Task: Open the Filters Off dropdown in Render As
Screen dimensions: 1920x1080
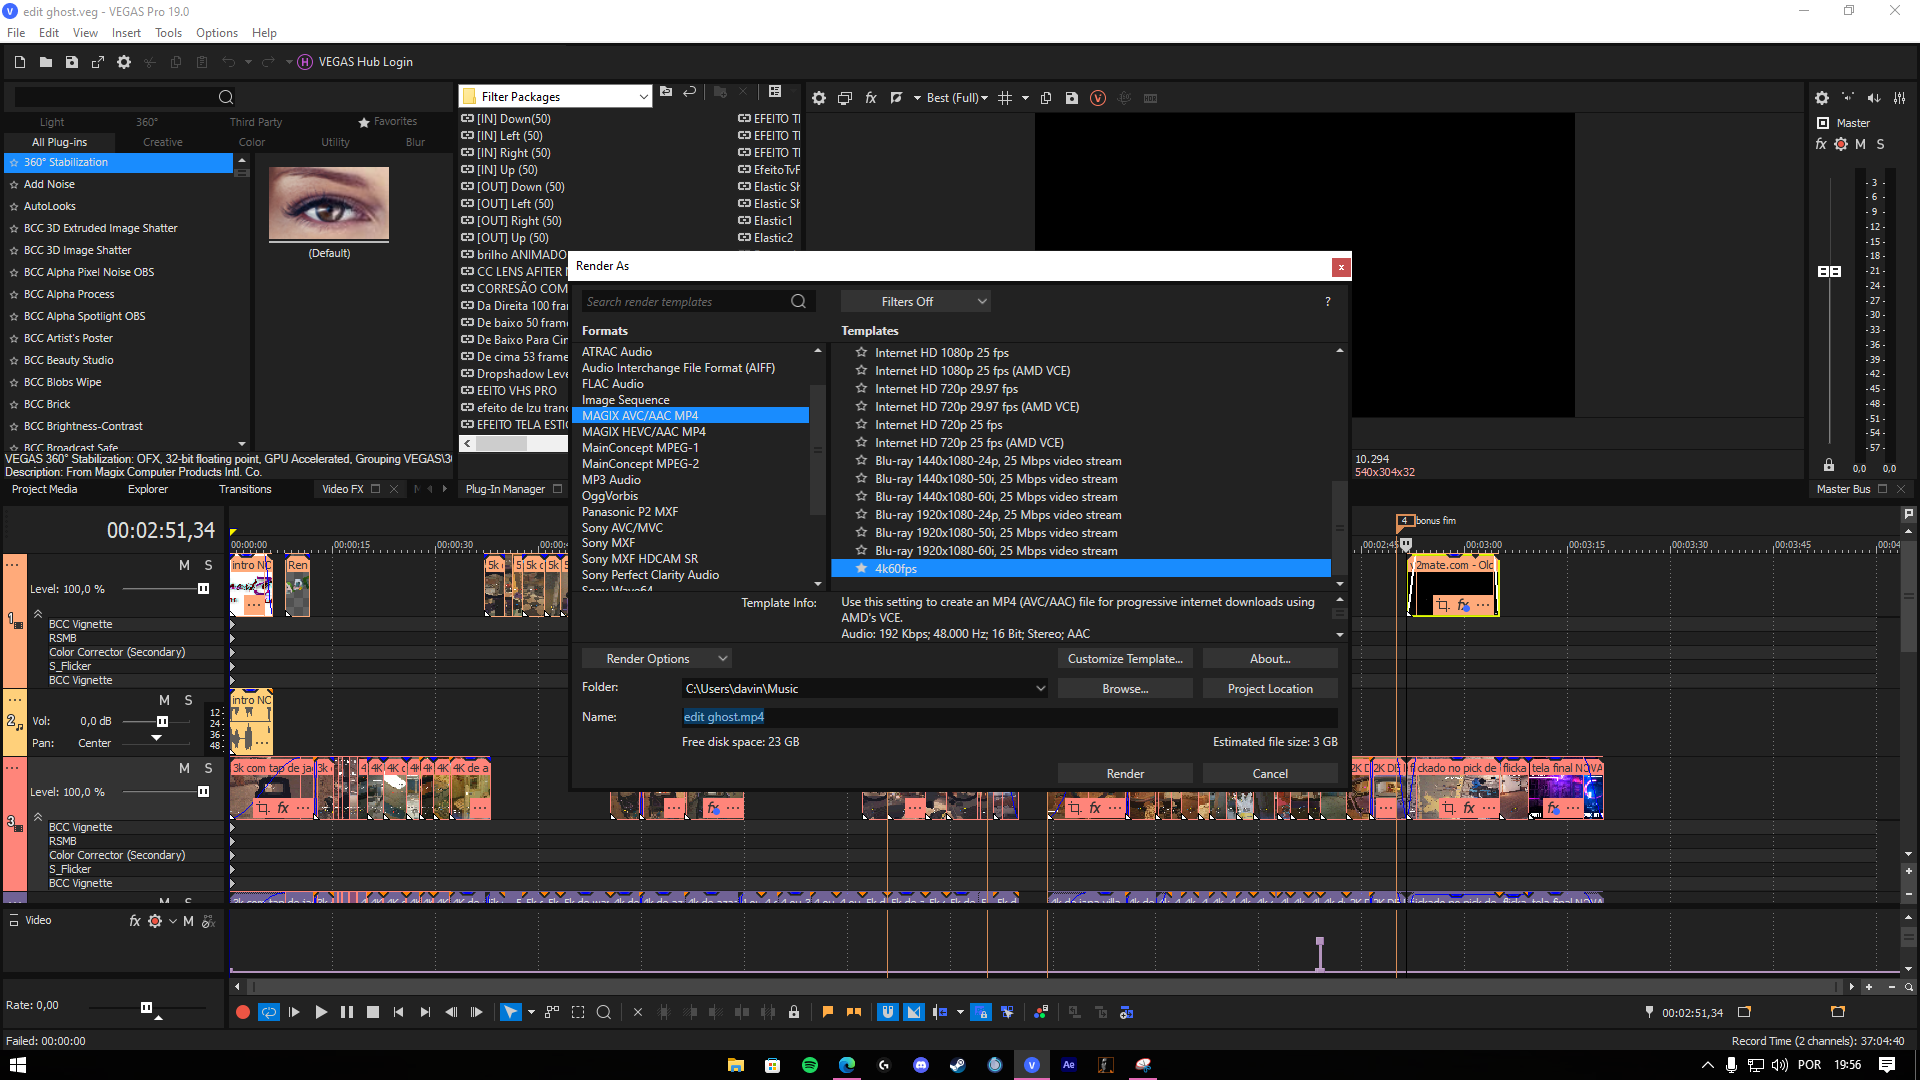Action: click(915, 301)
